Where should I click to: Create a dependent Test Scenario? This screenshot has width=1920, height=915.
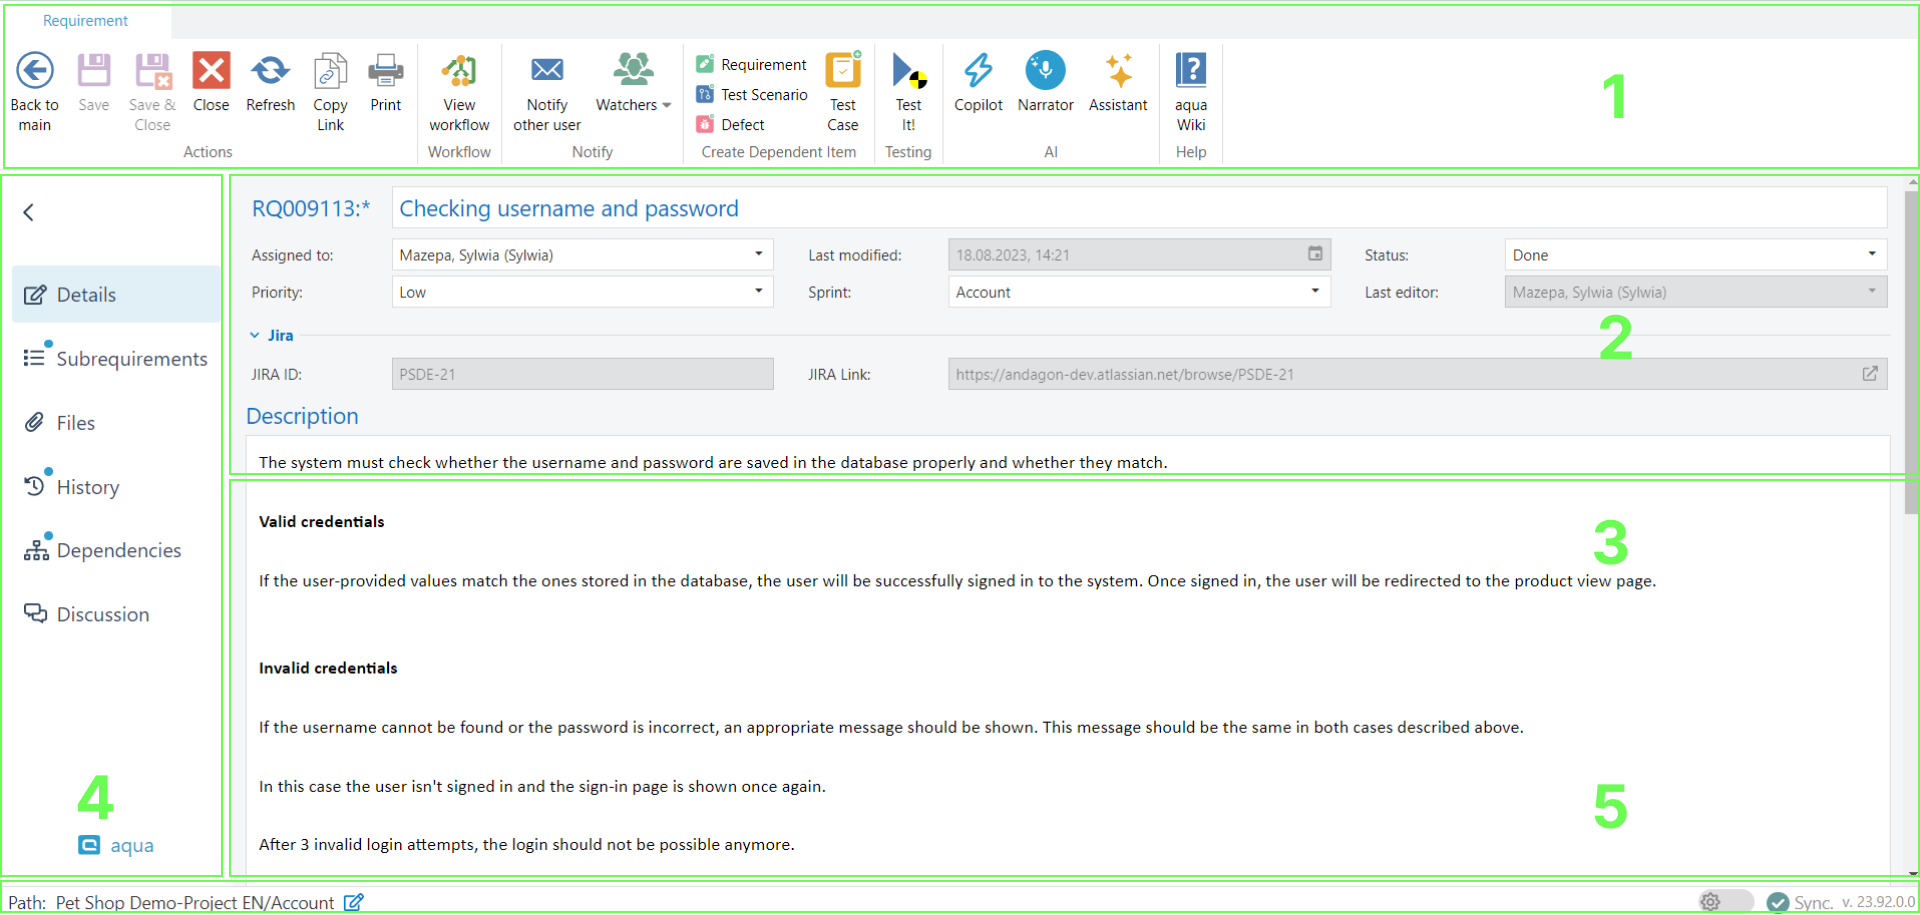click(763, 95)
